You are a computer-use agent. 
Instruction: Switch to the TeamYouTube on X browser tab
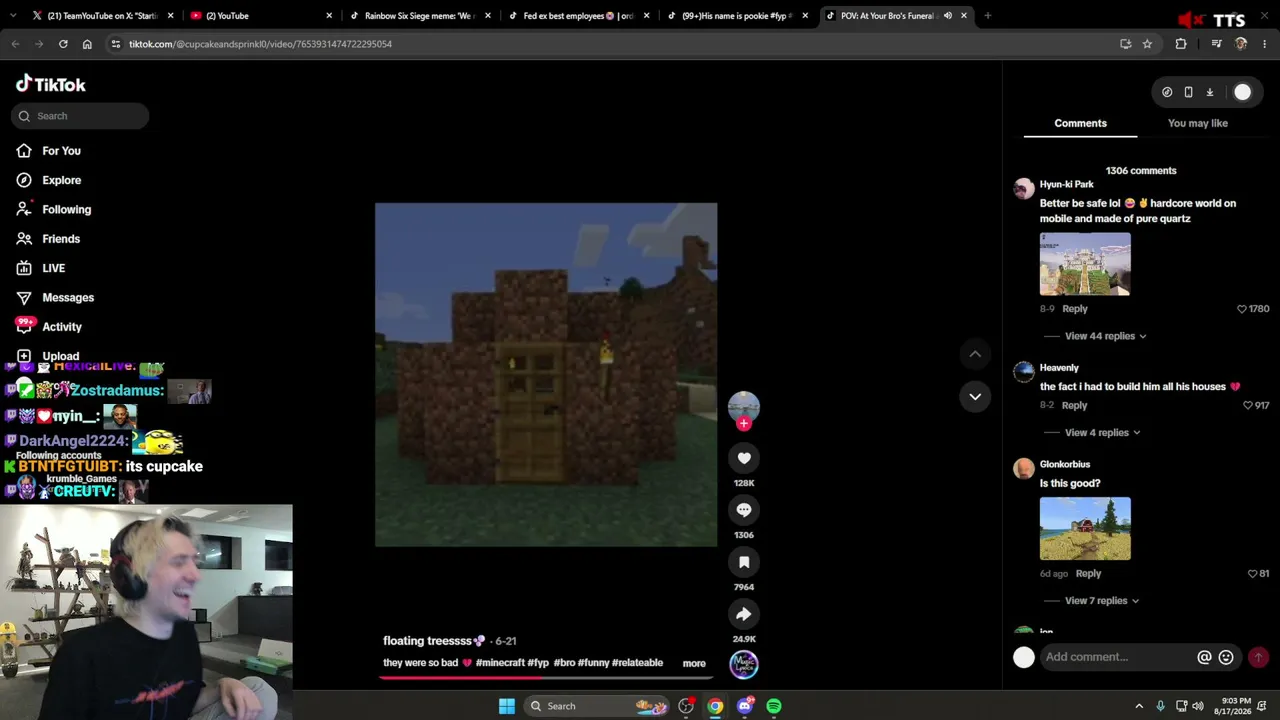pos(103,16)
